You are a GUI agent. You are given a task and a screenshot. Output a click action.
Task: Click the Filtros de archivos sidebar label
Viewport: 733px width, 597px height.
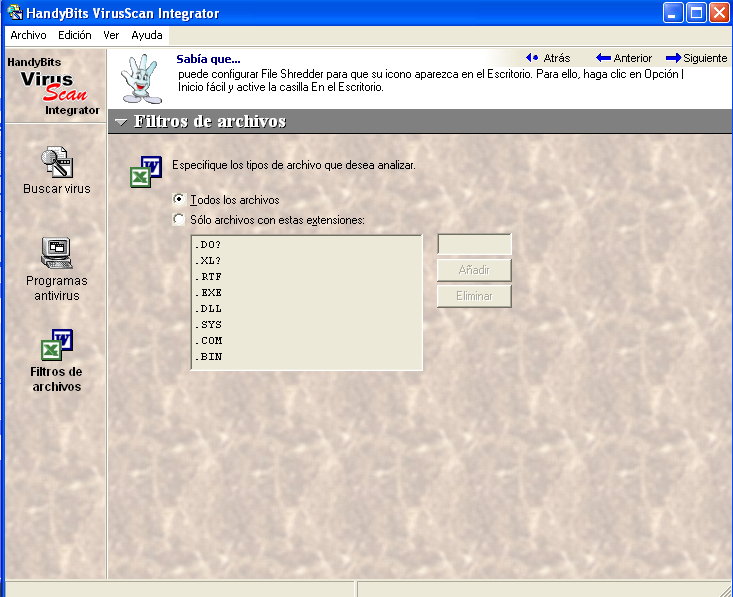pyautogui.click(x=57, y=379)
